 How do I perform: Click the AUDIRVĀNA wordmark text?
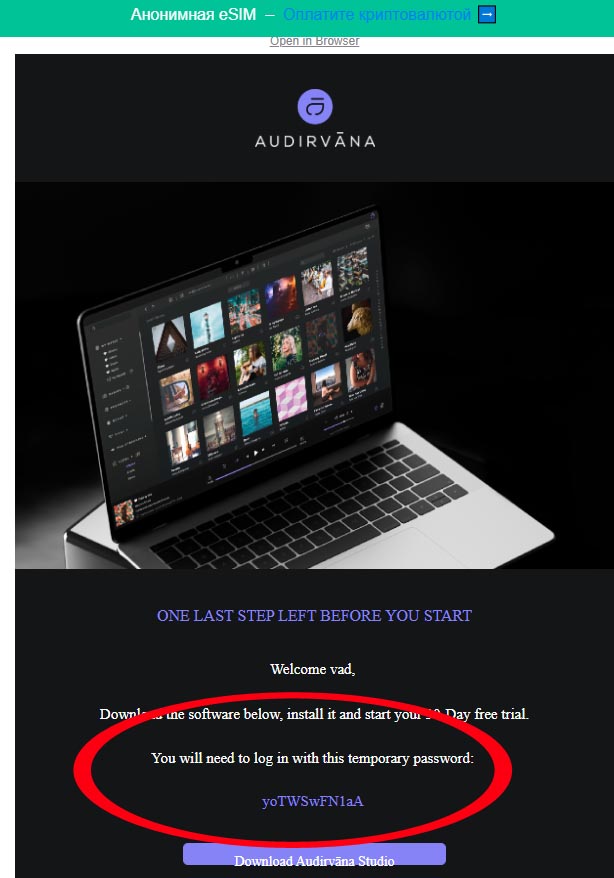pyautogui.click(x=315, y=141)
